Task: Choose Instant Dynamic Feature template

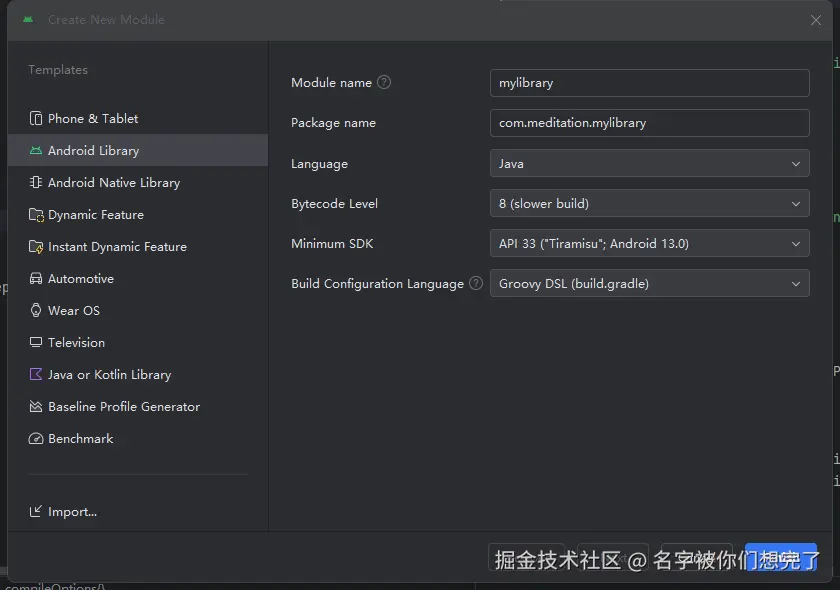Action: click(138, 247)
